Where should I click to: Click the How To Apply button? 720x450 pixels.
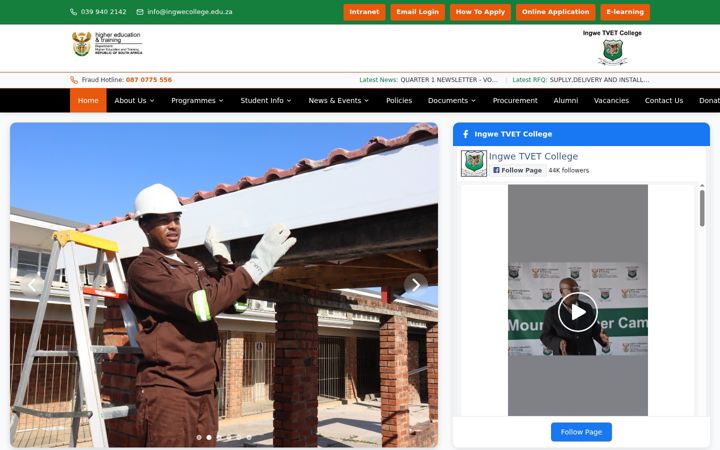[480, 12]
